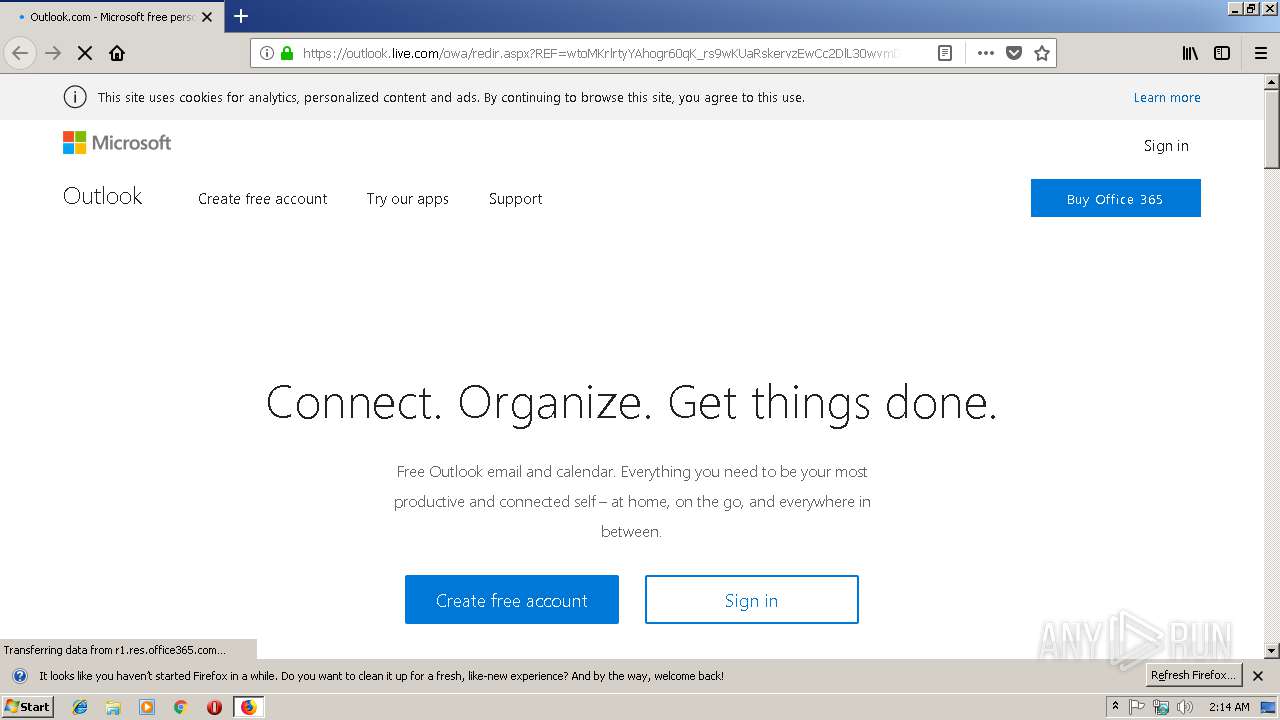
Task: Open a new tab with the plus button
Action: (x=241, y=16)
